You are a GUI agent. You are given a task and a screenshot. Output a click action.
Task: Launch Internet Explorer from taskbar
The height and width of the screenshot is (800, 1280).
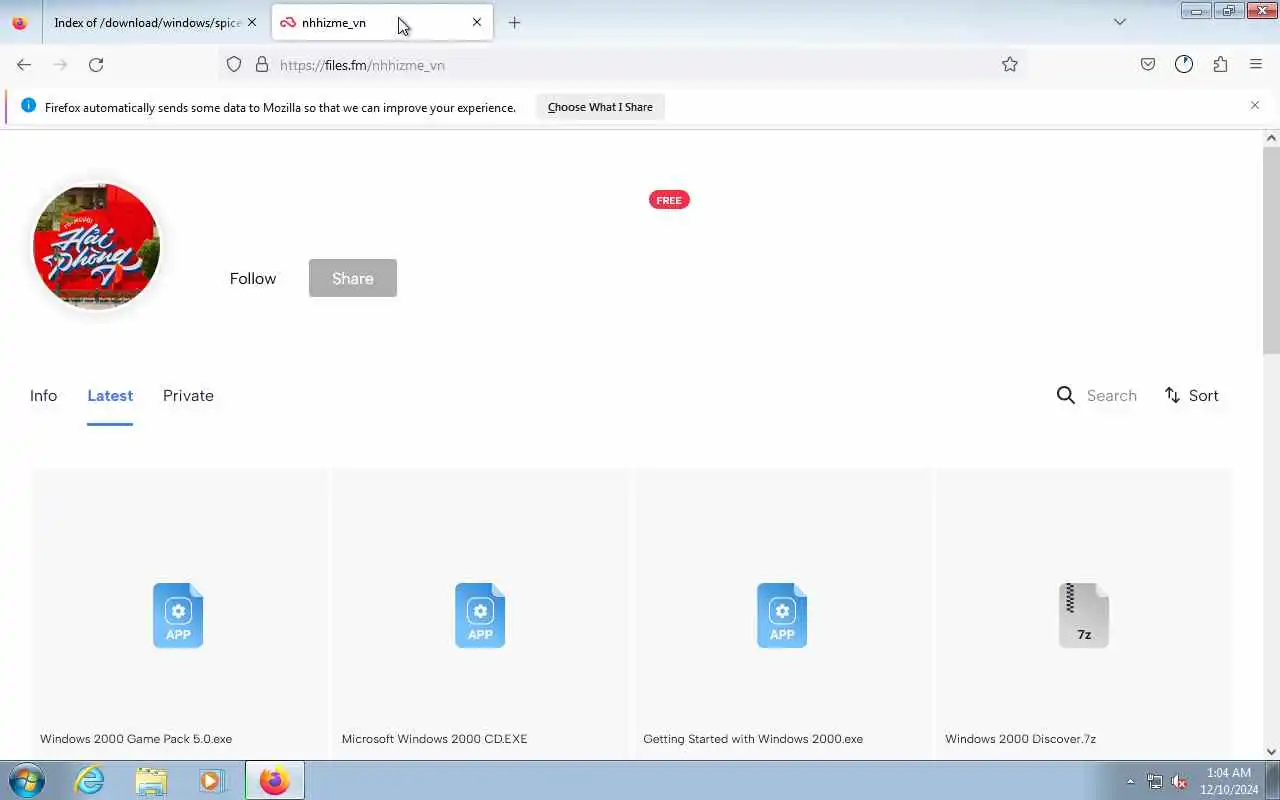coord(90,780)
